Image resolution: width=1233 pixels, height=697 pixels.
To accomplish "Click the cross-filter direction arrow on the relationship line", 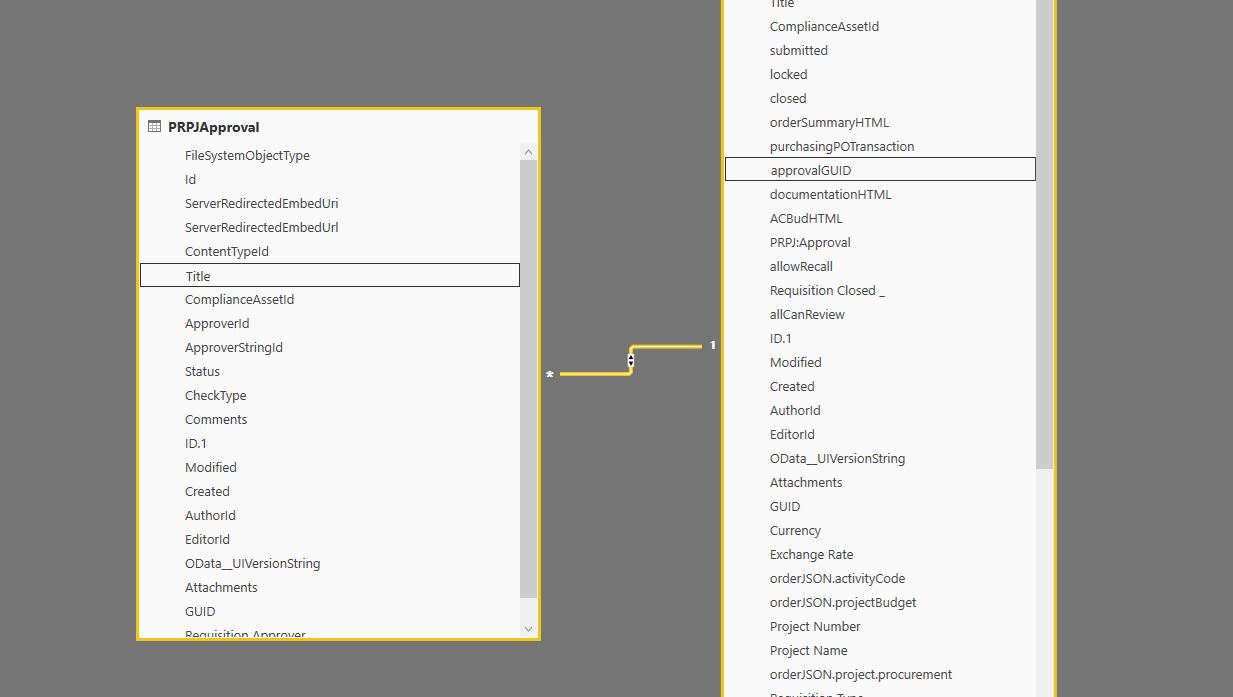I will pyautogui.click(x=631, y=360).
